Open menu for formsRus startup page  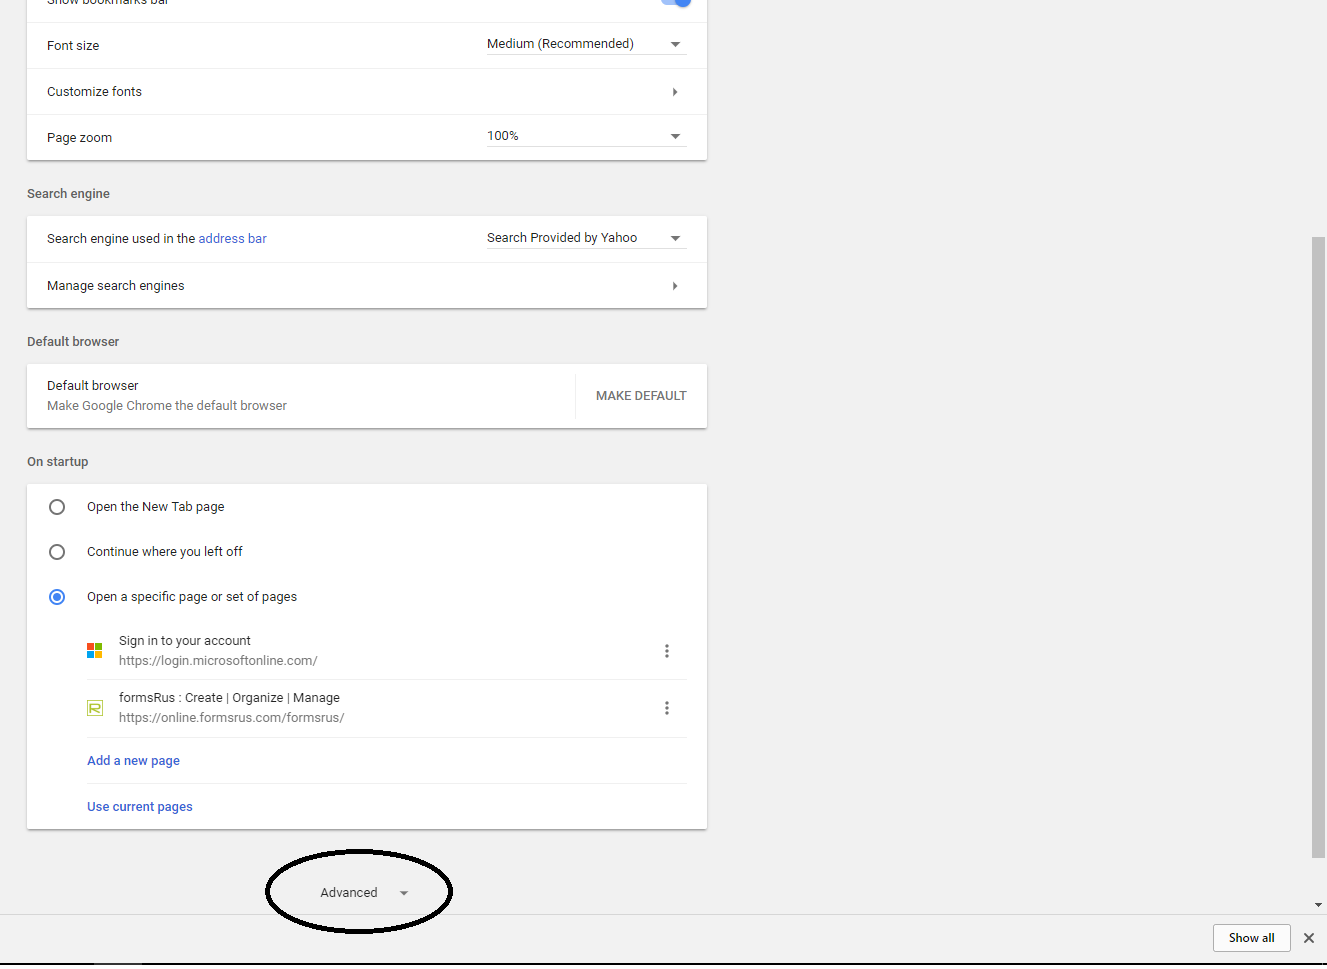[667, 708]
